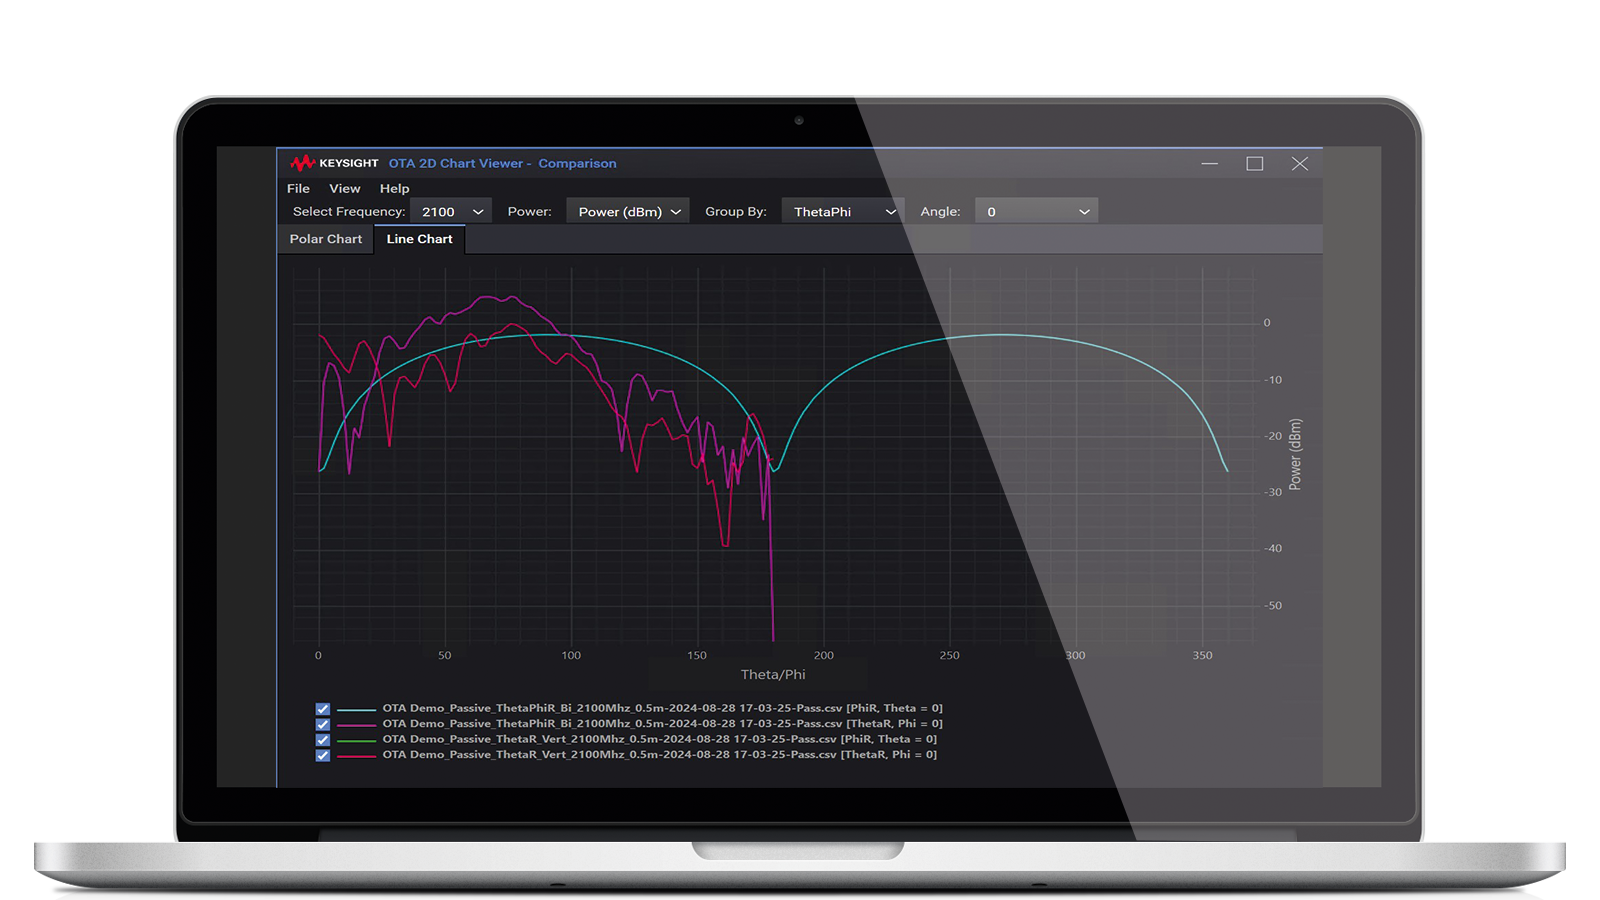Minimize the OTA 2D Chart Viewer window
The height and width of the screenshot is (900, 1600).
(1210, 163)
